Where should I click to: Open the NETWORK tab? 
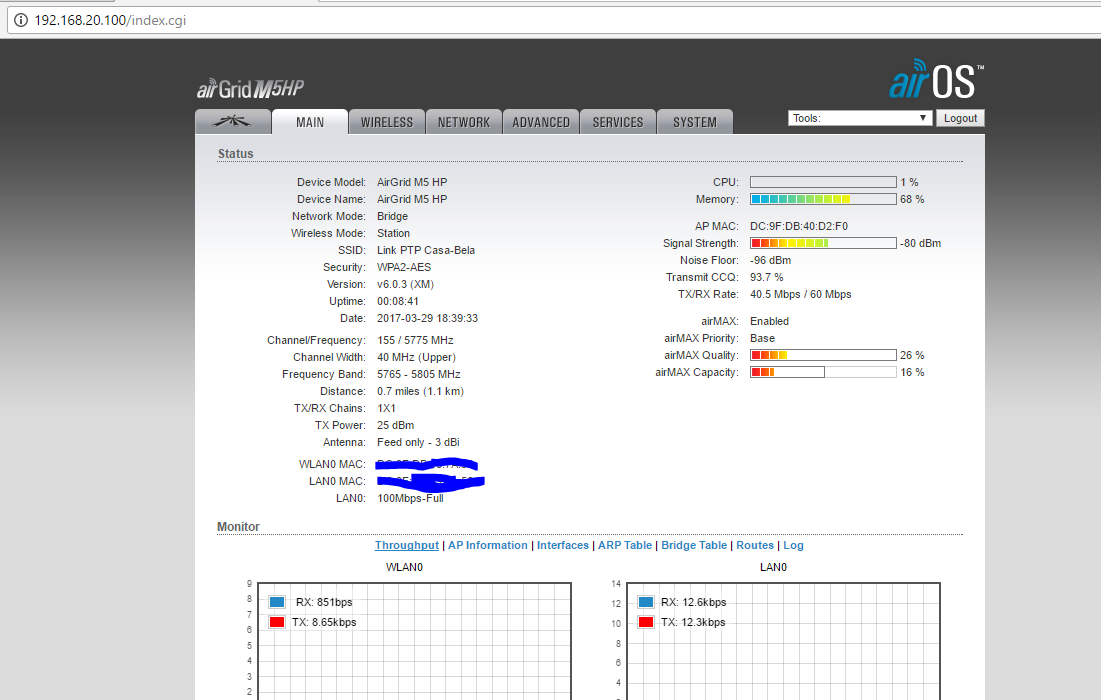[463, 122]
